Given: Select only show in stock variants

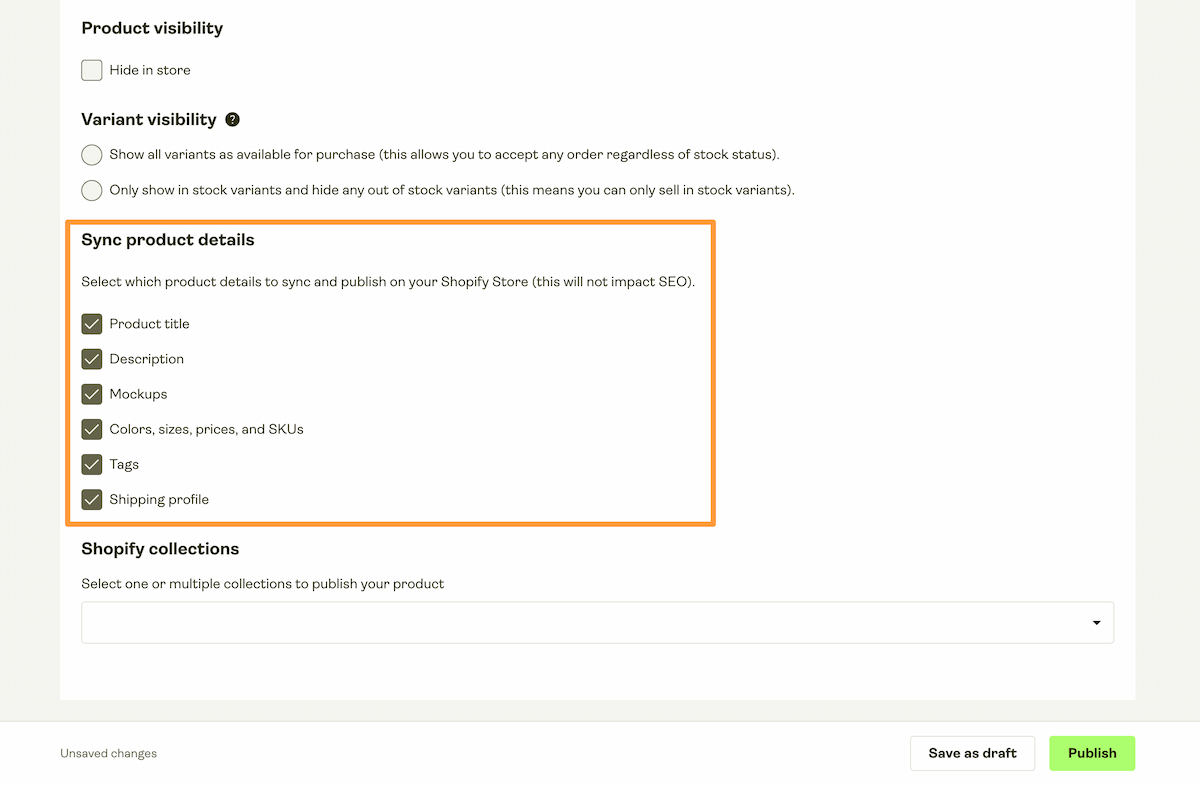Looking at the screenshot, I should 91,190.
